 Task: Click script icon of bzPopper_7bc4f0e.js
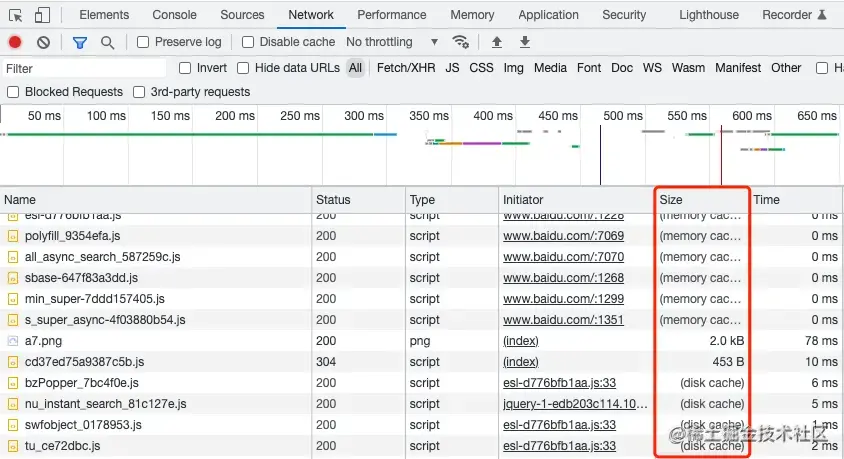(x=13, y=383)
